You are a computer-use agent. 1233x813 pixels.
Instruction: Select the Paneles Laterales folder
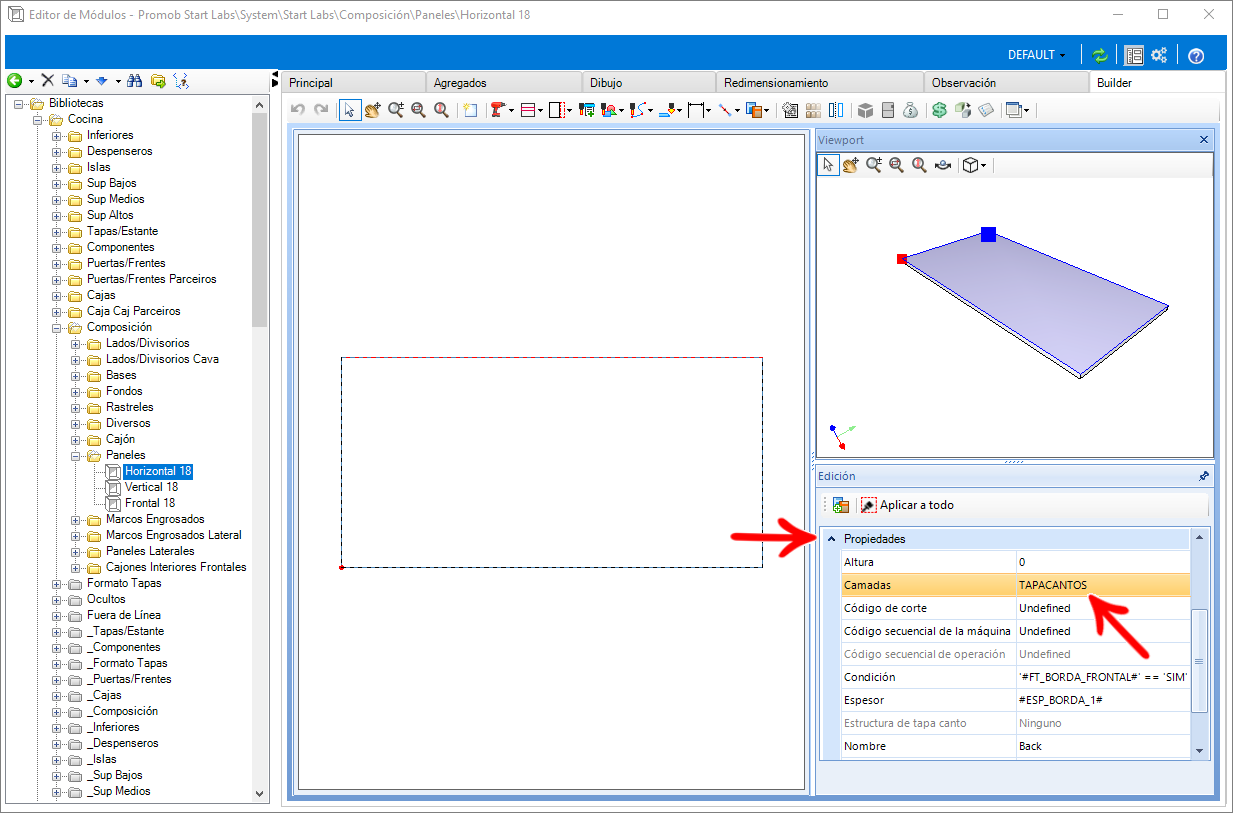[x=150, y=551]
